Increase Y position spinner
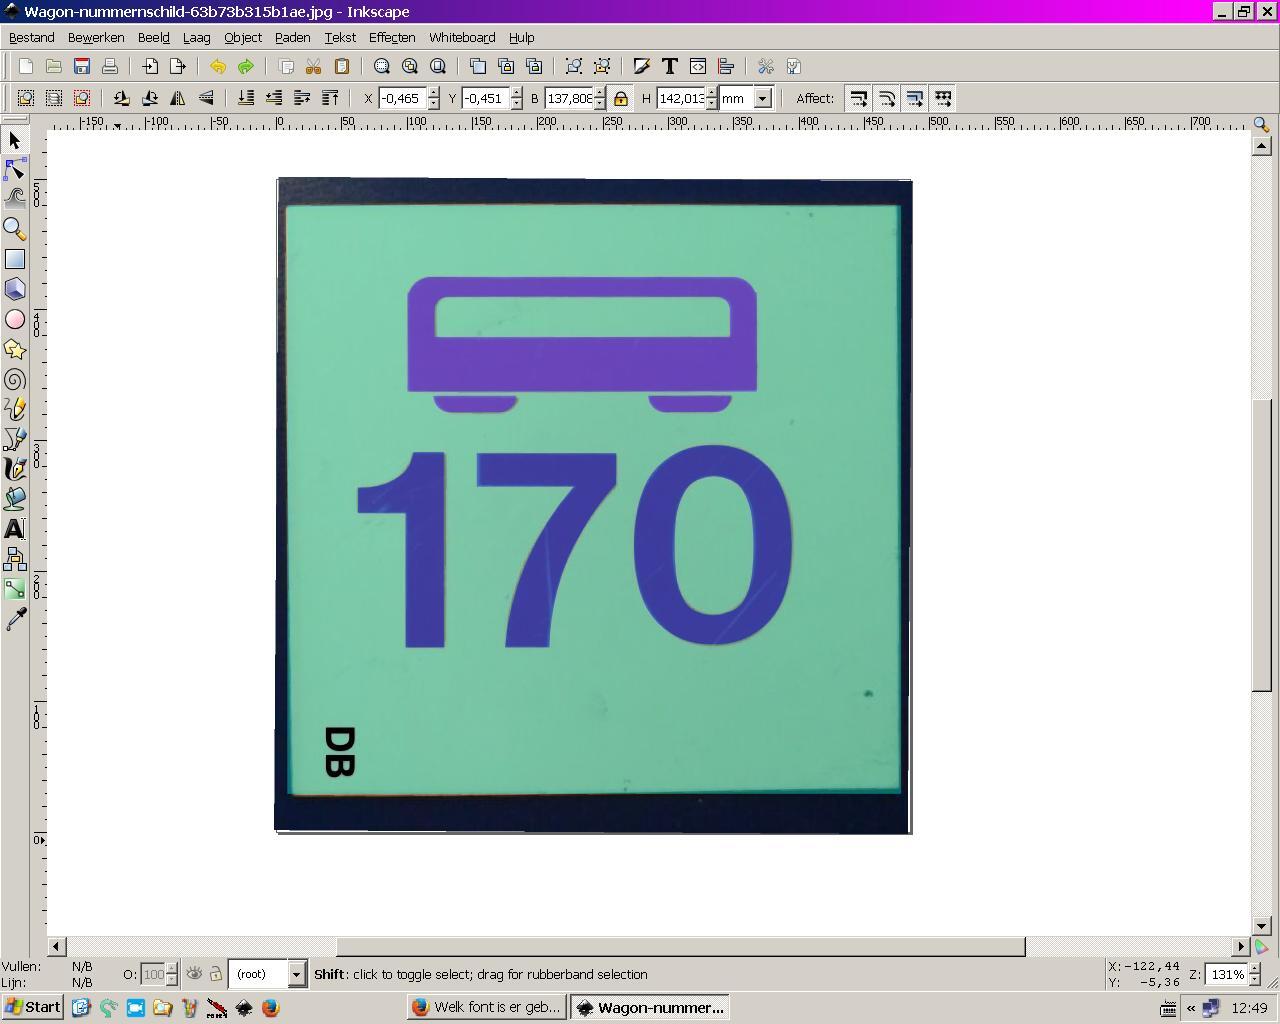 (x=516, y=92)
